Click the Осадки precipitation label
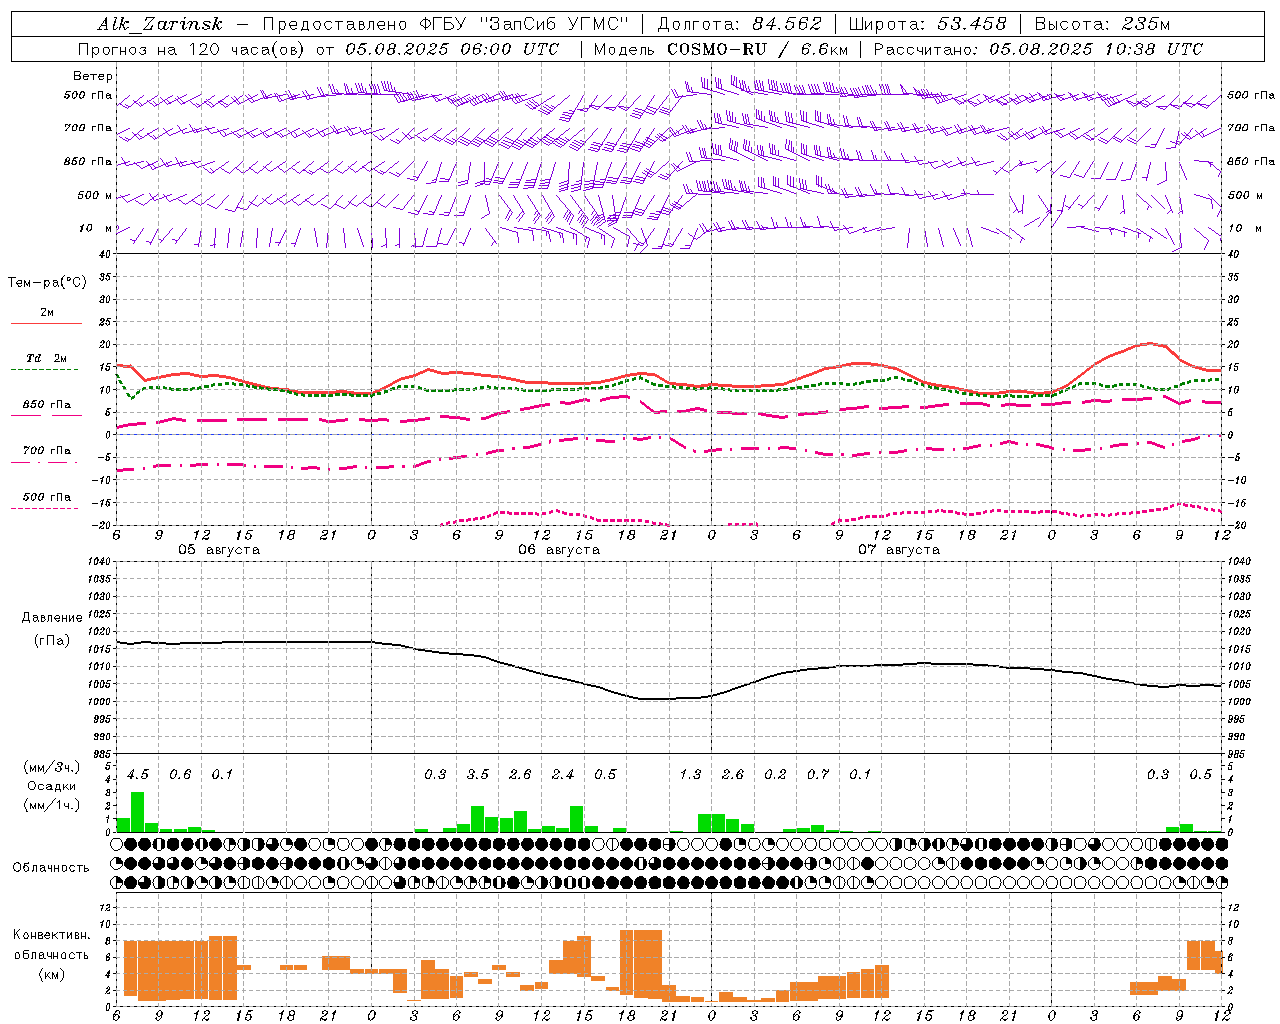 (x=52, y=787)
